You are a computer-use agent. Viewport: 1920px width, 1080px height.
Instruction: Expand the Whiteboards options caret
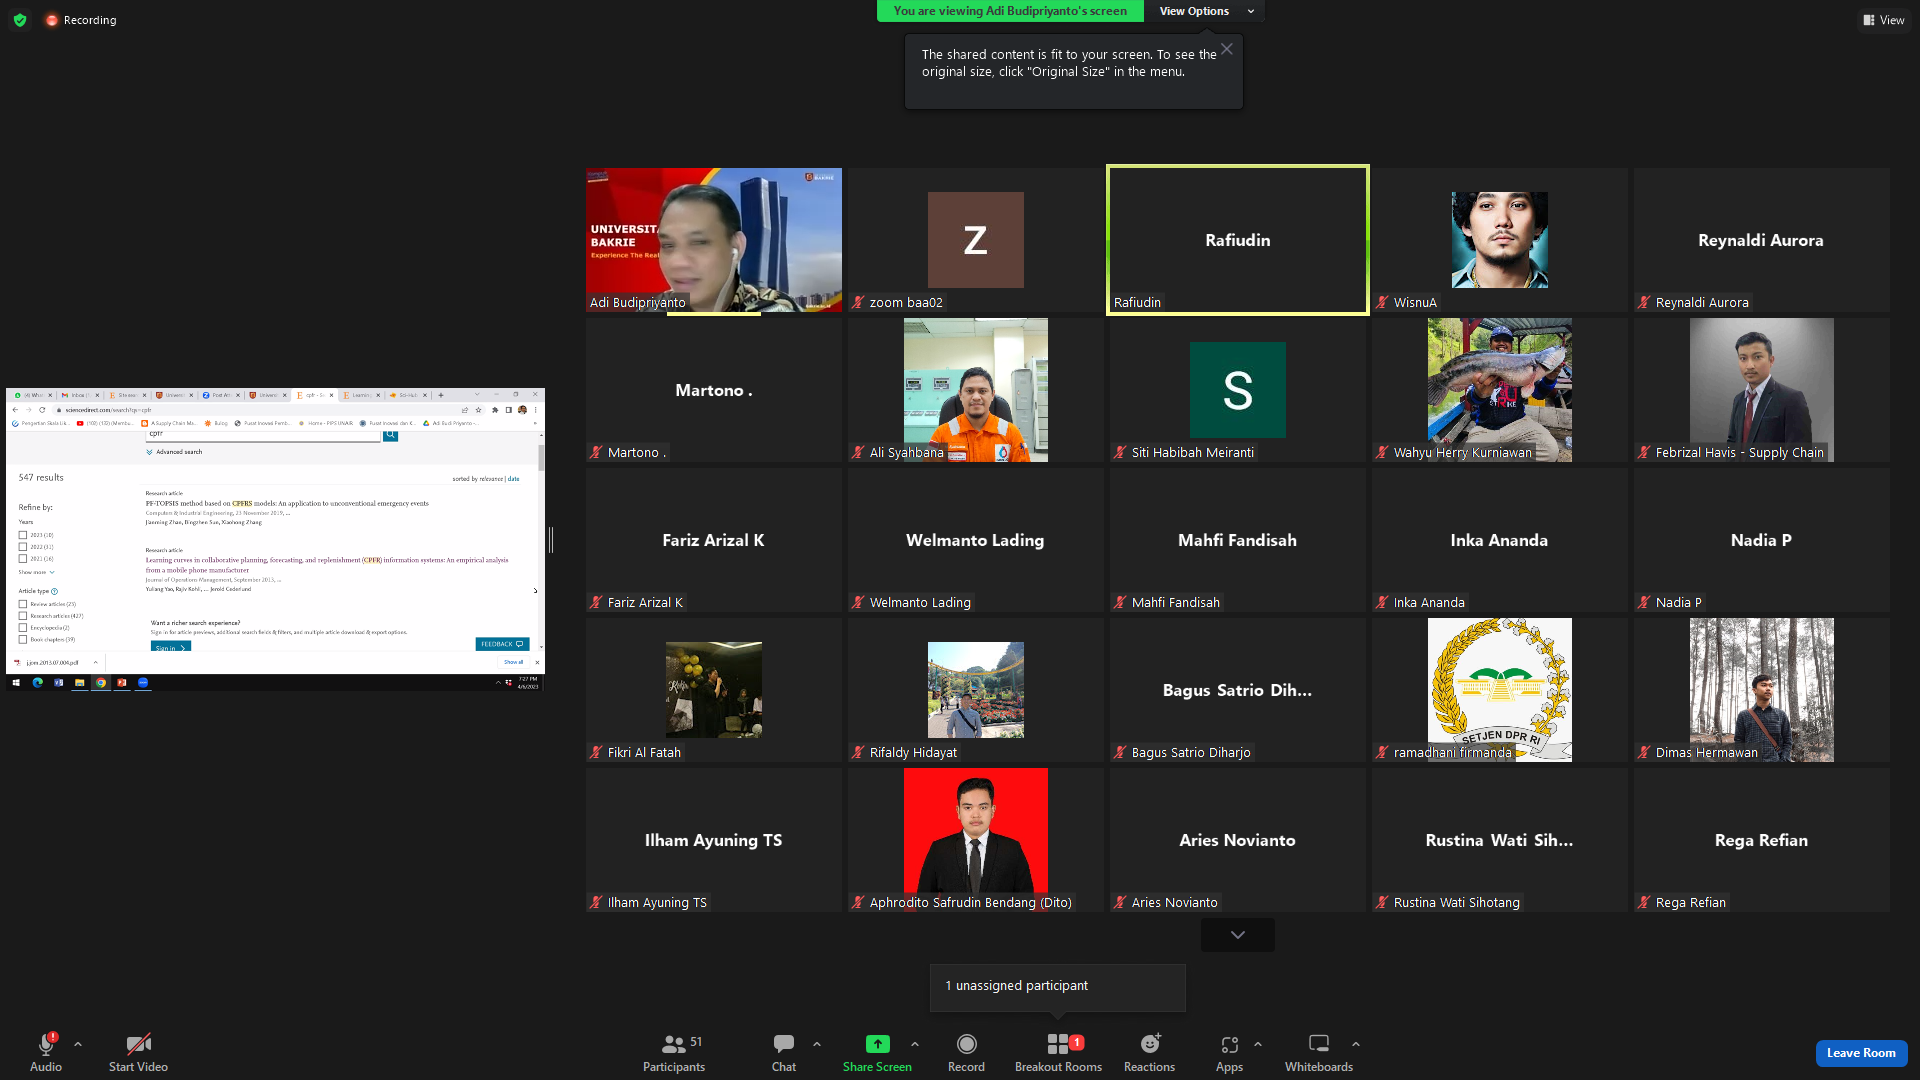(x=1356, y=1044)
